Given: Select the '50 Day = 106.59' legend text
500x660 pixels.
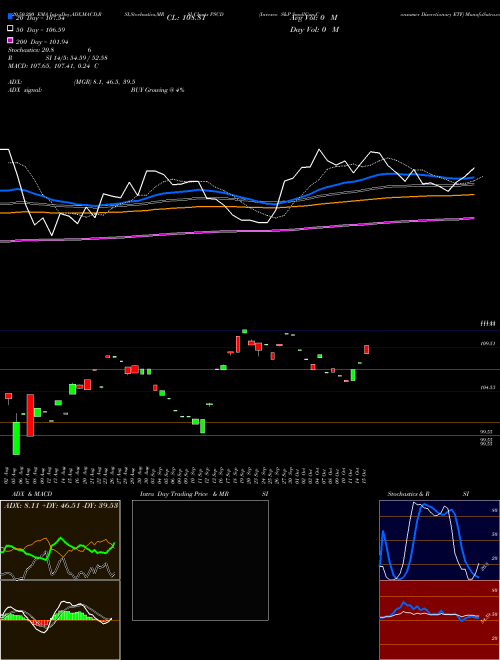Looking at the screenshot, I should pyautogui.click(x=41, y=30).
